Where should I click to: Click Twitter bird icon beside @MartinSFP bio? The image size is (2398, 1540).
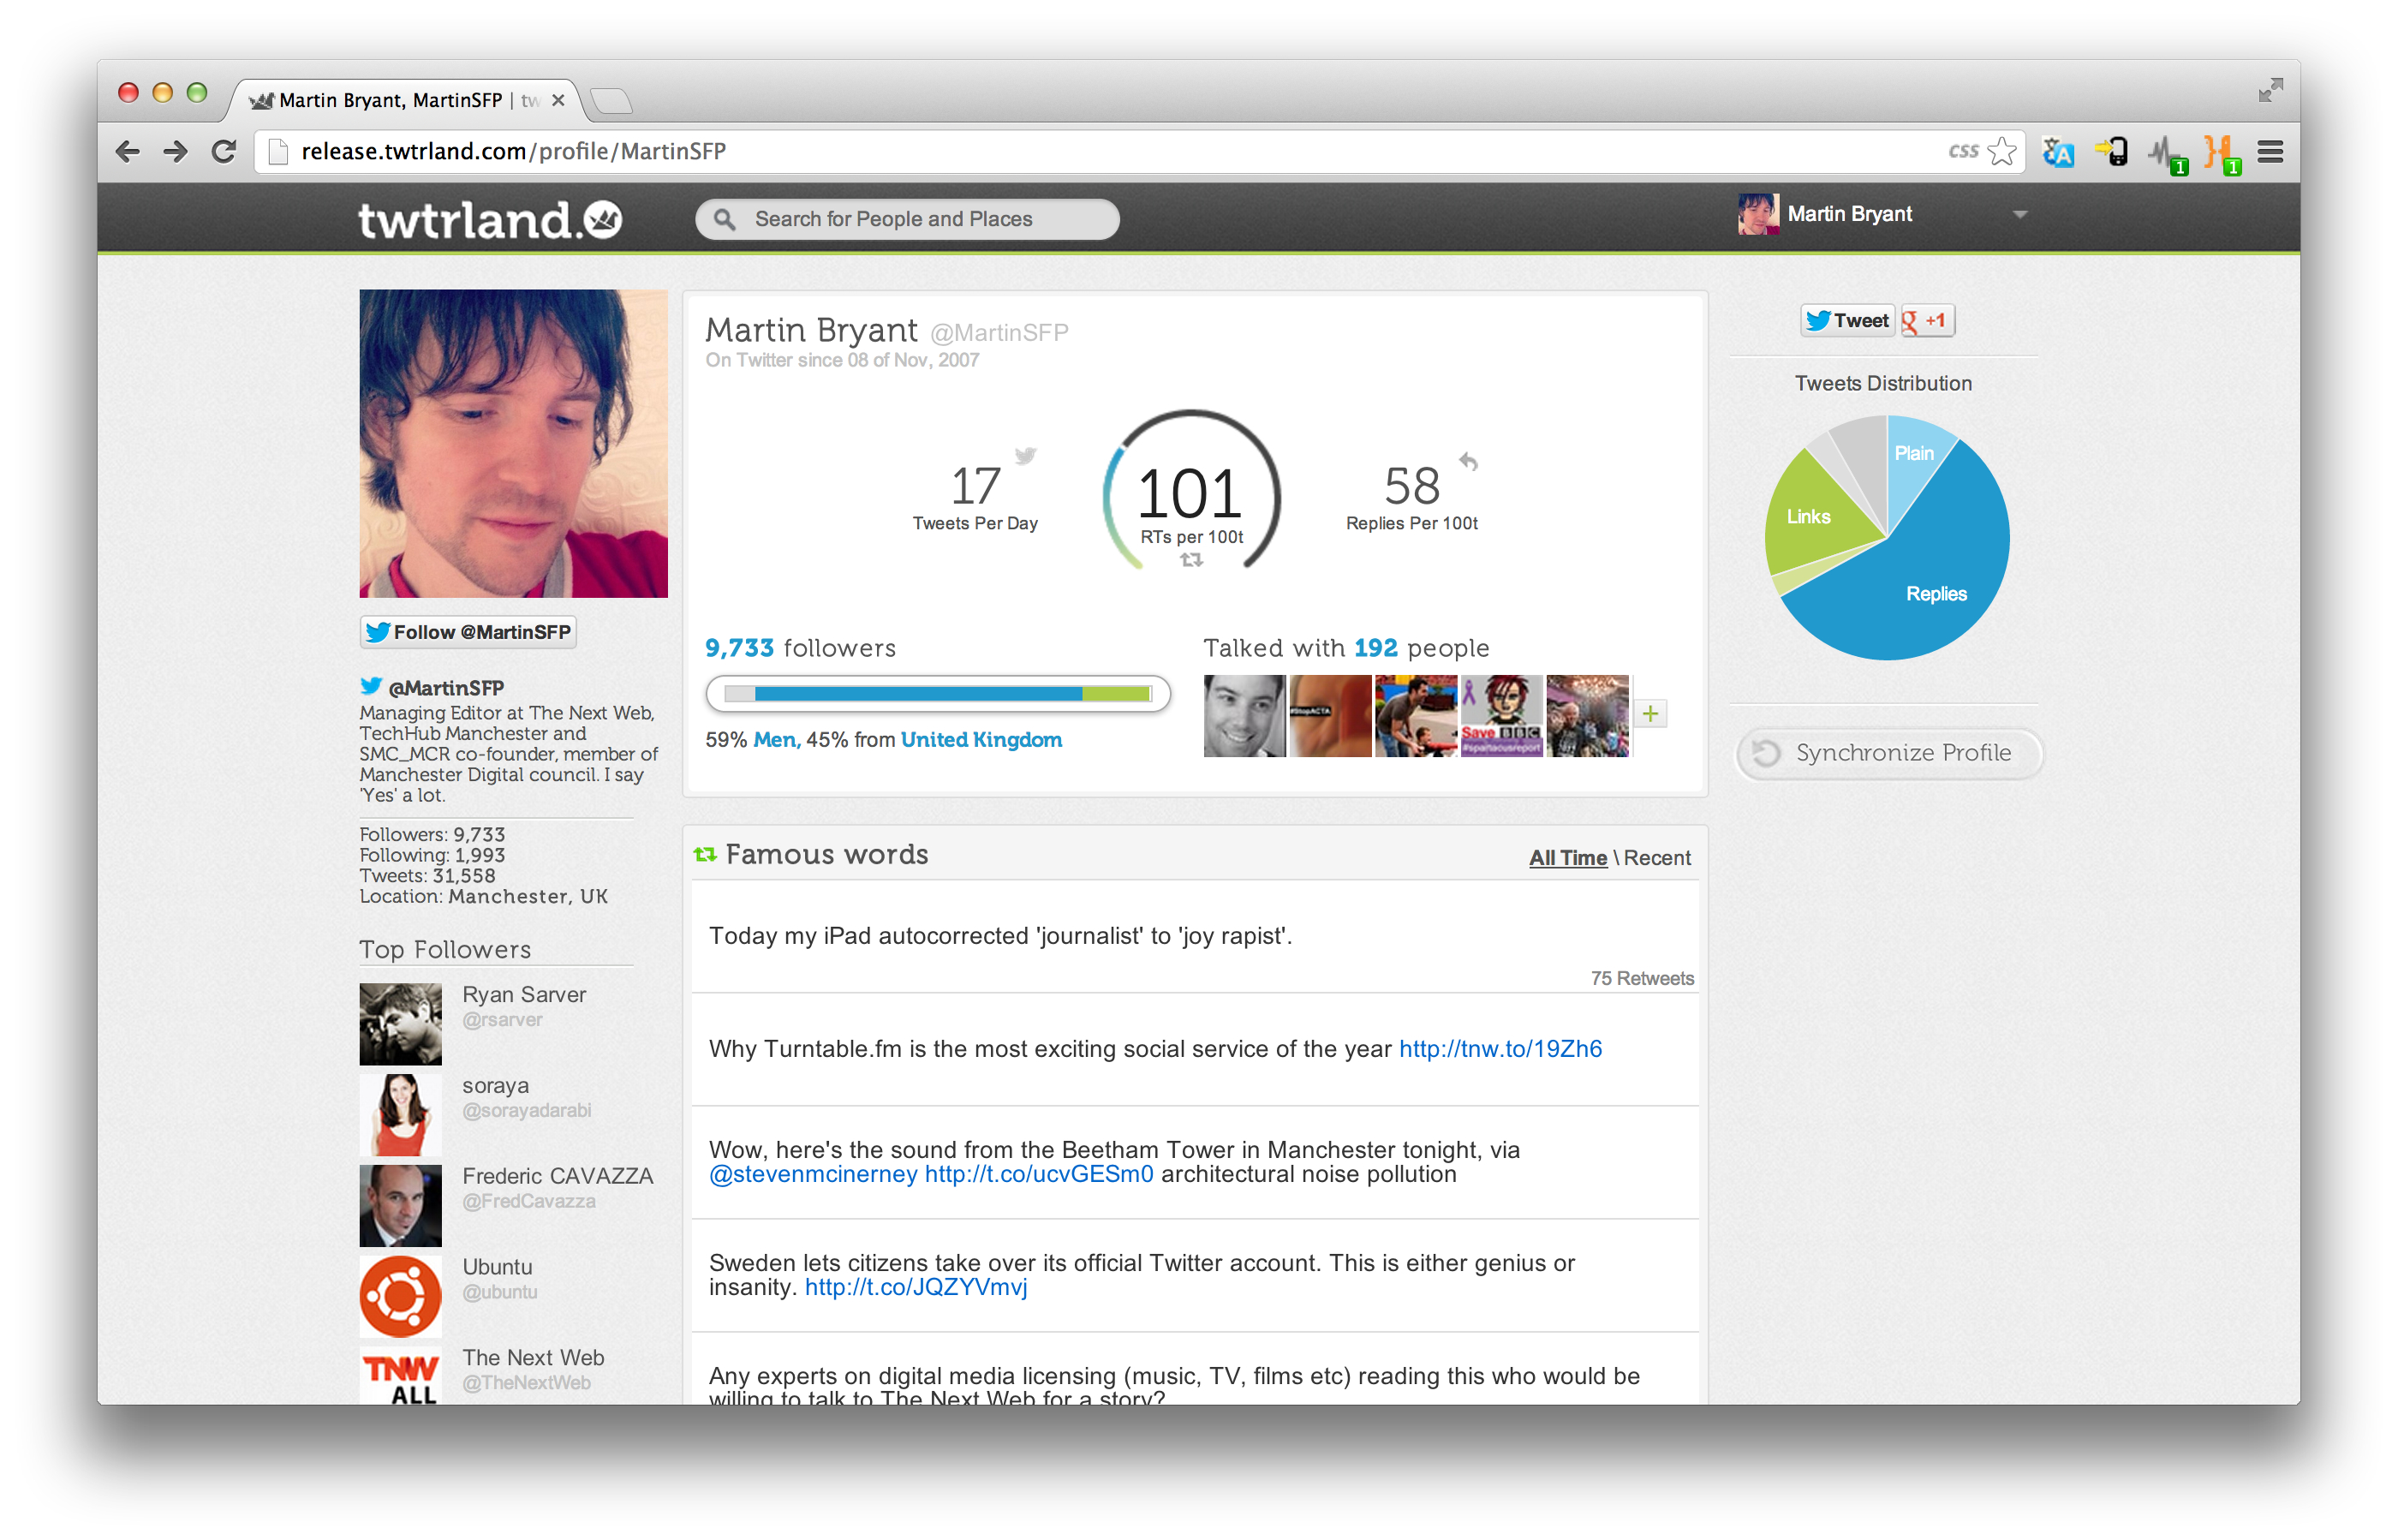(370, 686)
